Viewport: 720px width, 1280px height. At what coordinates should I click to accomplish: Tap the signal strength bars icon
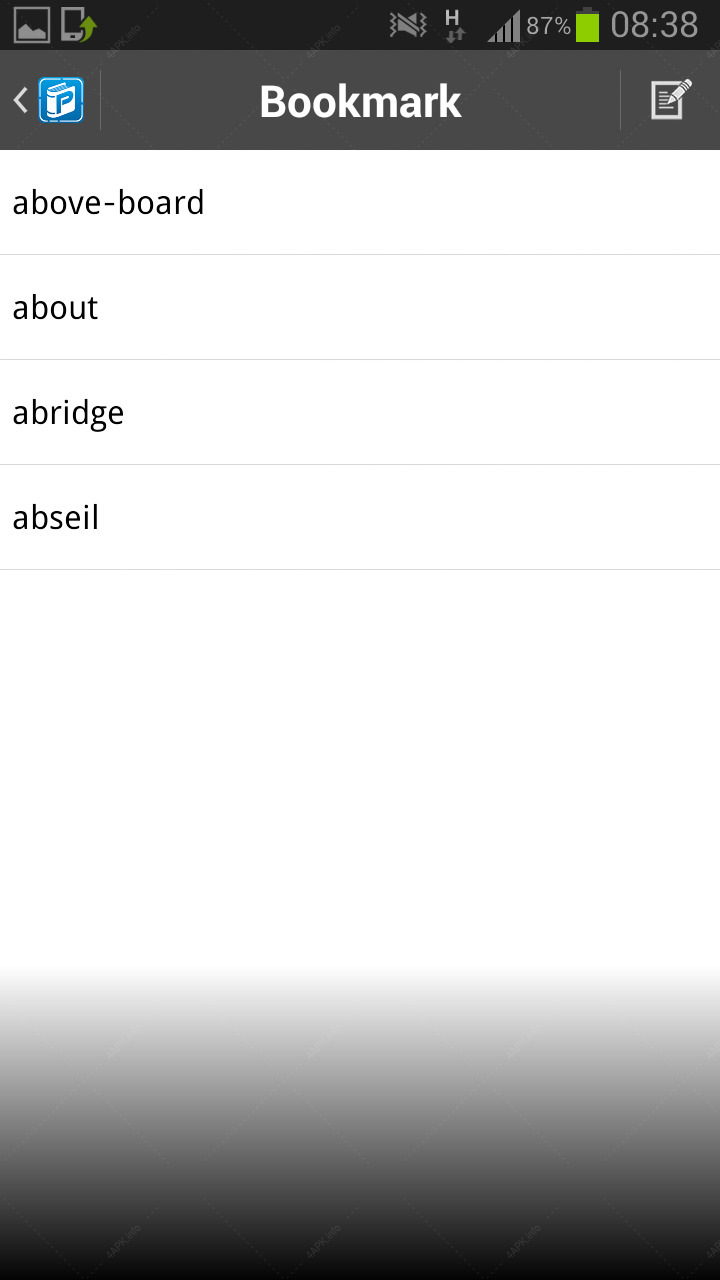504,26
